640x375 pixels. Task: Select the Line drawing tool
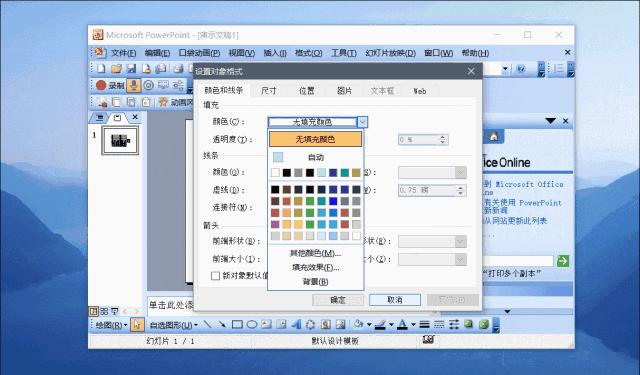tap(207, 325)
